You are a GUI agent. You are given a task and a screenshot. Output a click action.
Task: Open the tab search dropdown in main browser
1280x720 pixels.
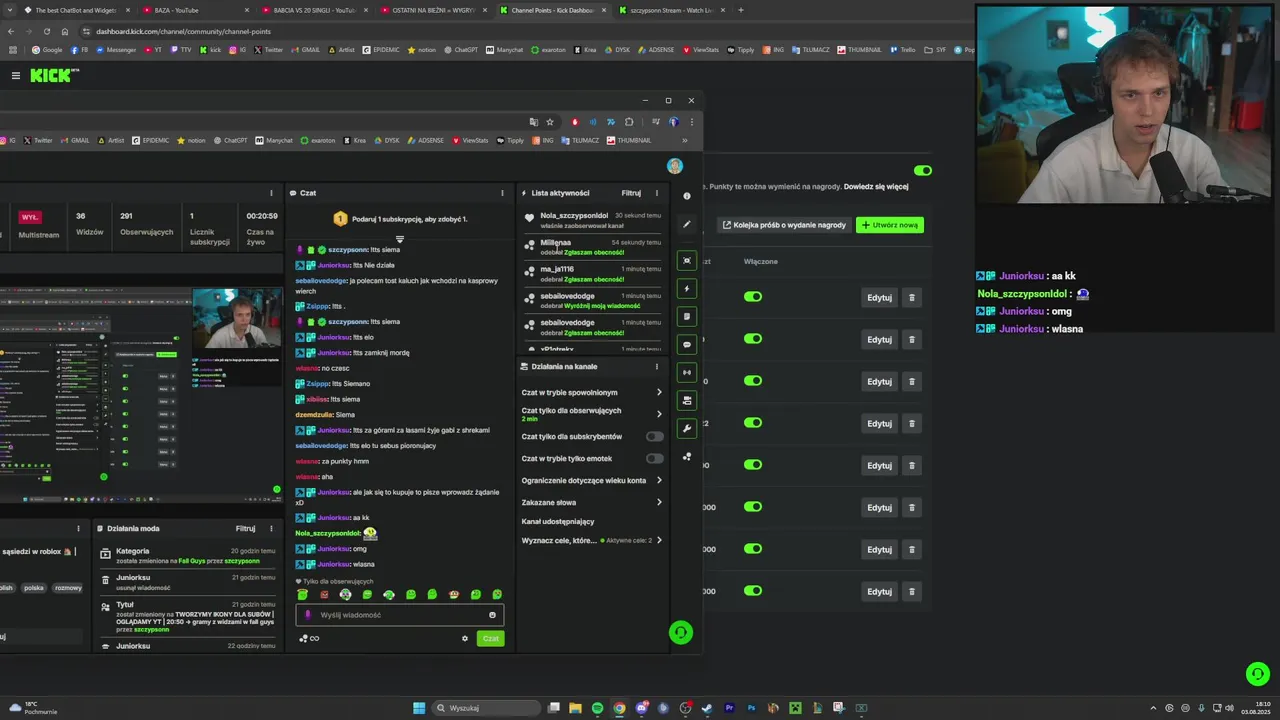point(11,10)
